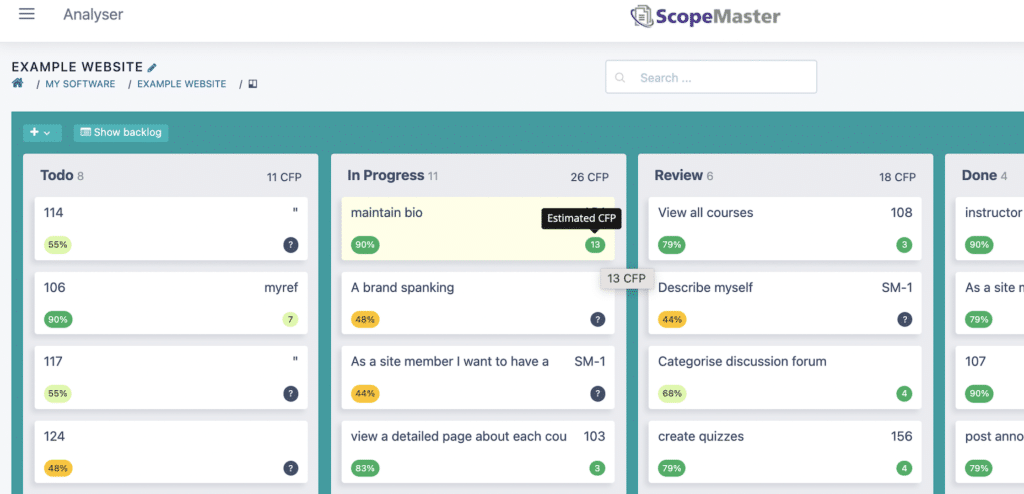Click the 90% badge on maintain bio card
This screenshot has height=494, width=1024.
(x=365, y=245)
